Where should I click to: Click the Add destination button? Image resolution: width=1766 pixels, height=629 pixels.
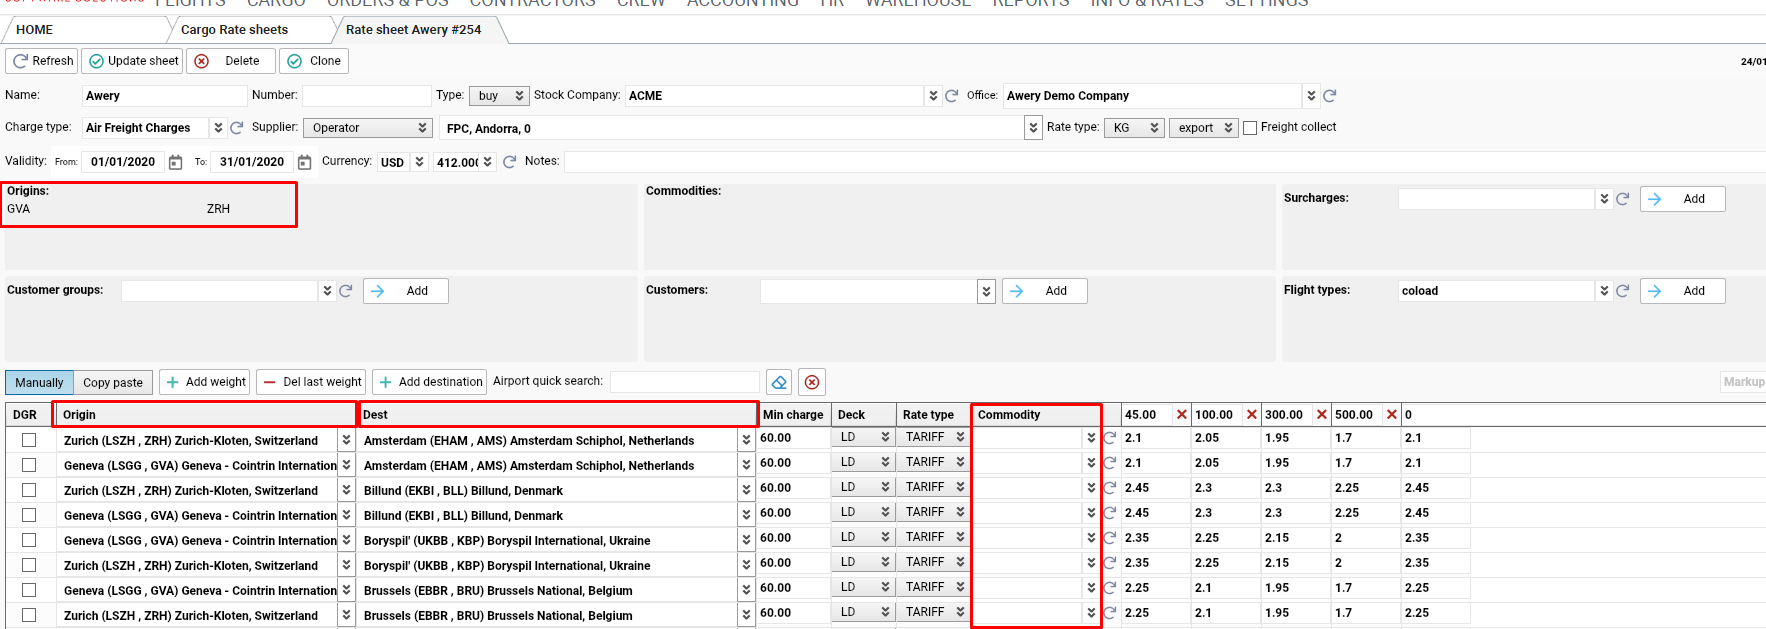click(429, 382)
